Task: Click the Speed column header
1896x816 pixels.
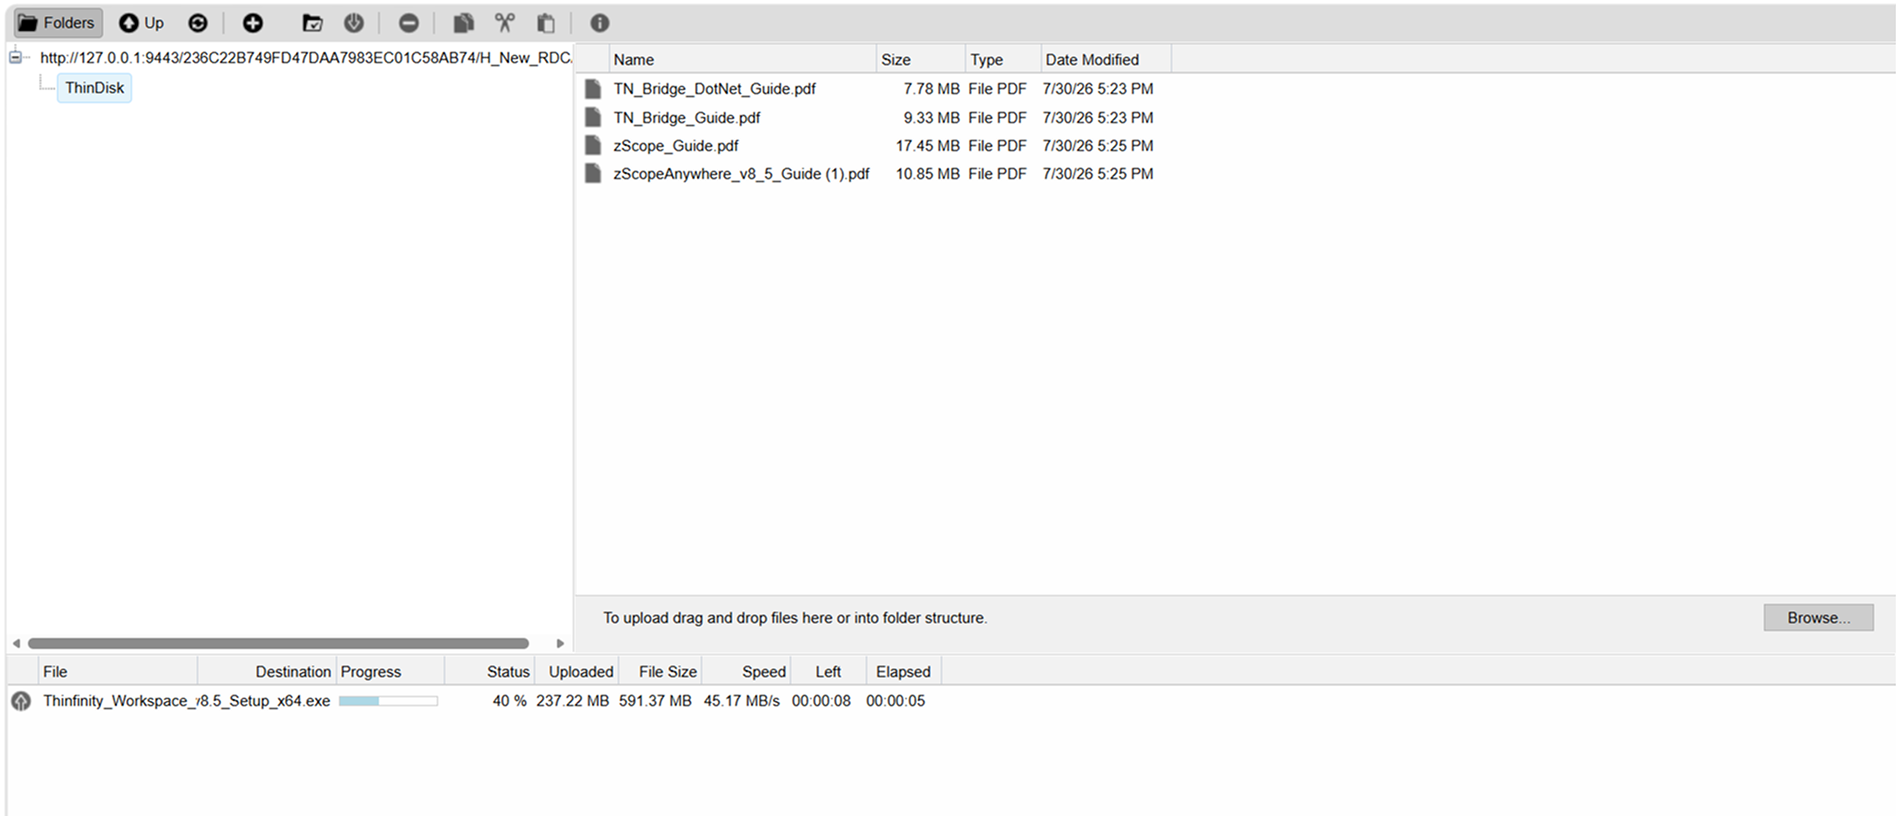Action: [x=747, y=672]
